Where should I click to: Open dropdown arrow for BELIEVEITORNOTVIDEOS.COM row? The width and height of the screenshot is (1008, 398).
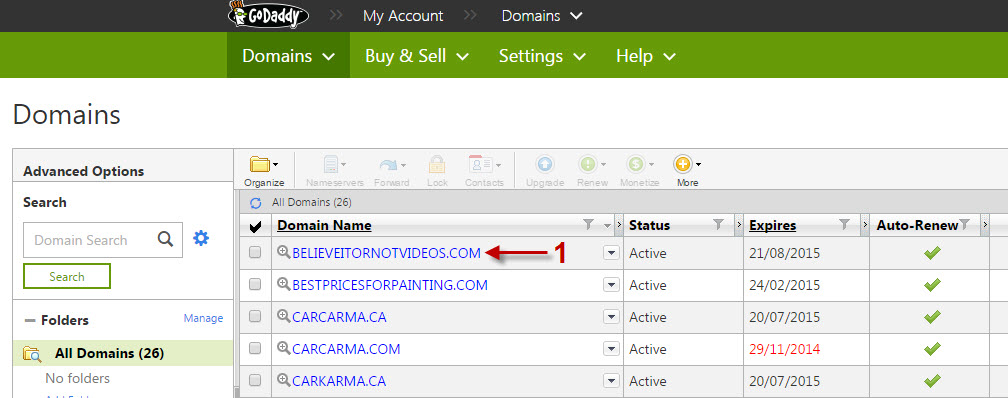611,253
